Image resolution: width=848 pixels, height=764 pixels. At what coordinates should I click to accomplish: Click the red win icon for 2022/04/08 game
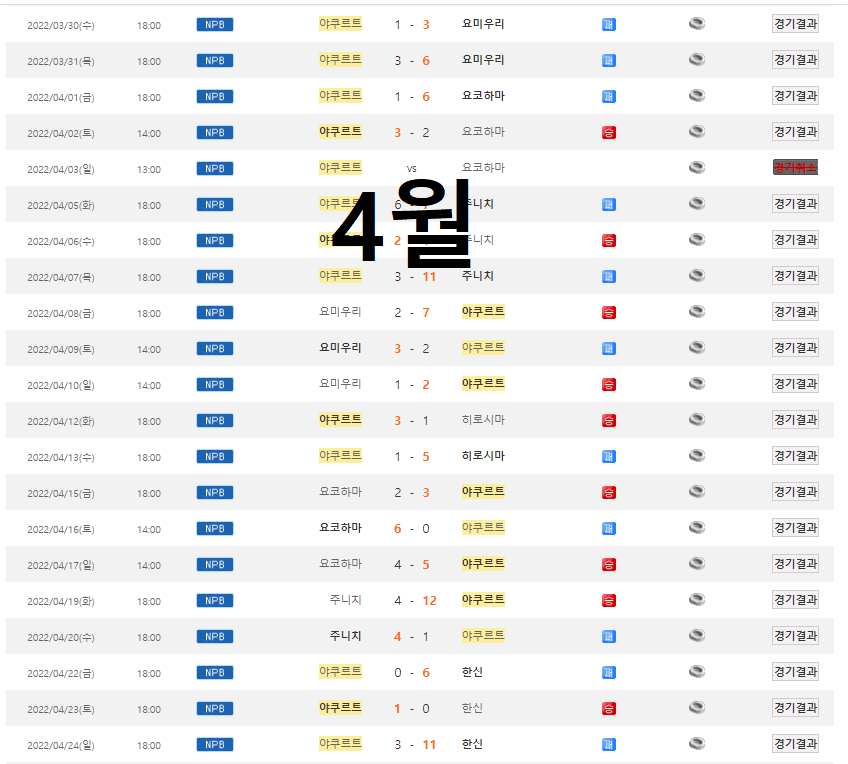pyautogui.click(x=609, y=312)
